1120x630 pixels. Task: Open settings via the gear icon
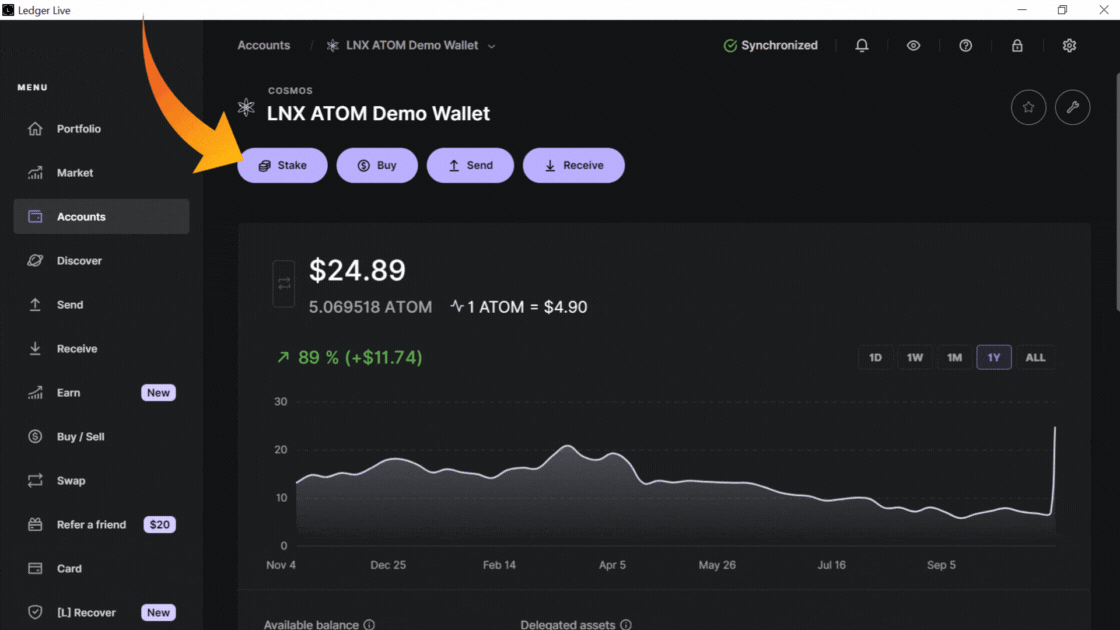[x=1069, y=46]
